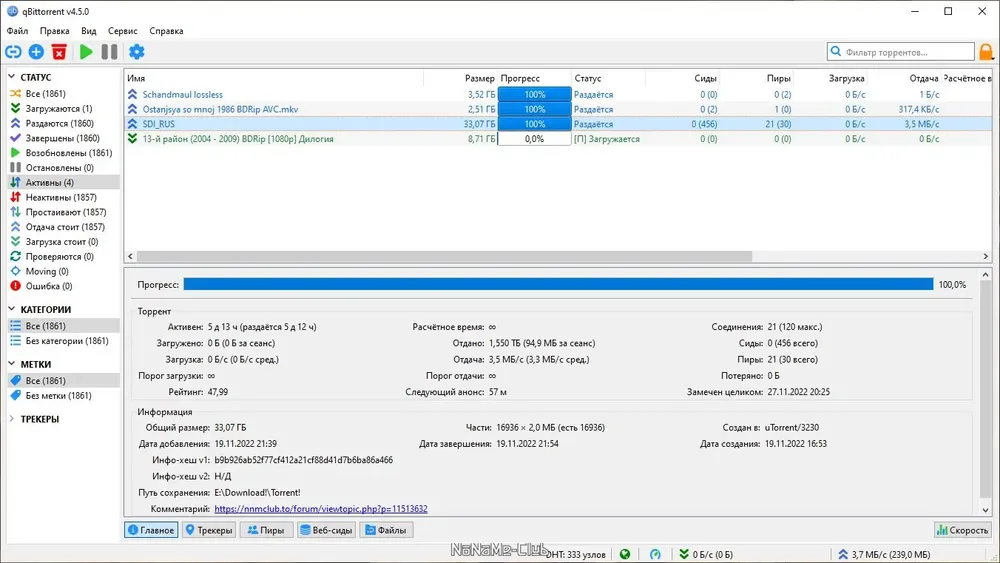This screenshot has height=563, width=1000.
Task: Switch to the Файлы tab
Action: pyautogui.click(x=386, y=530)
